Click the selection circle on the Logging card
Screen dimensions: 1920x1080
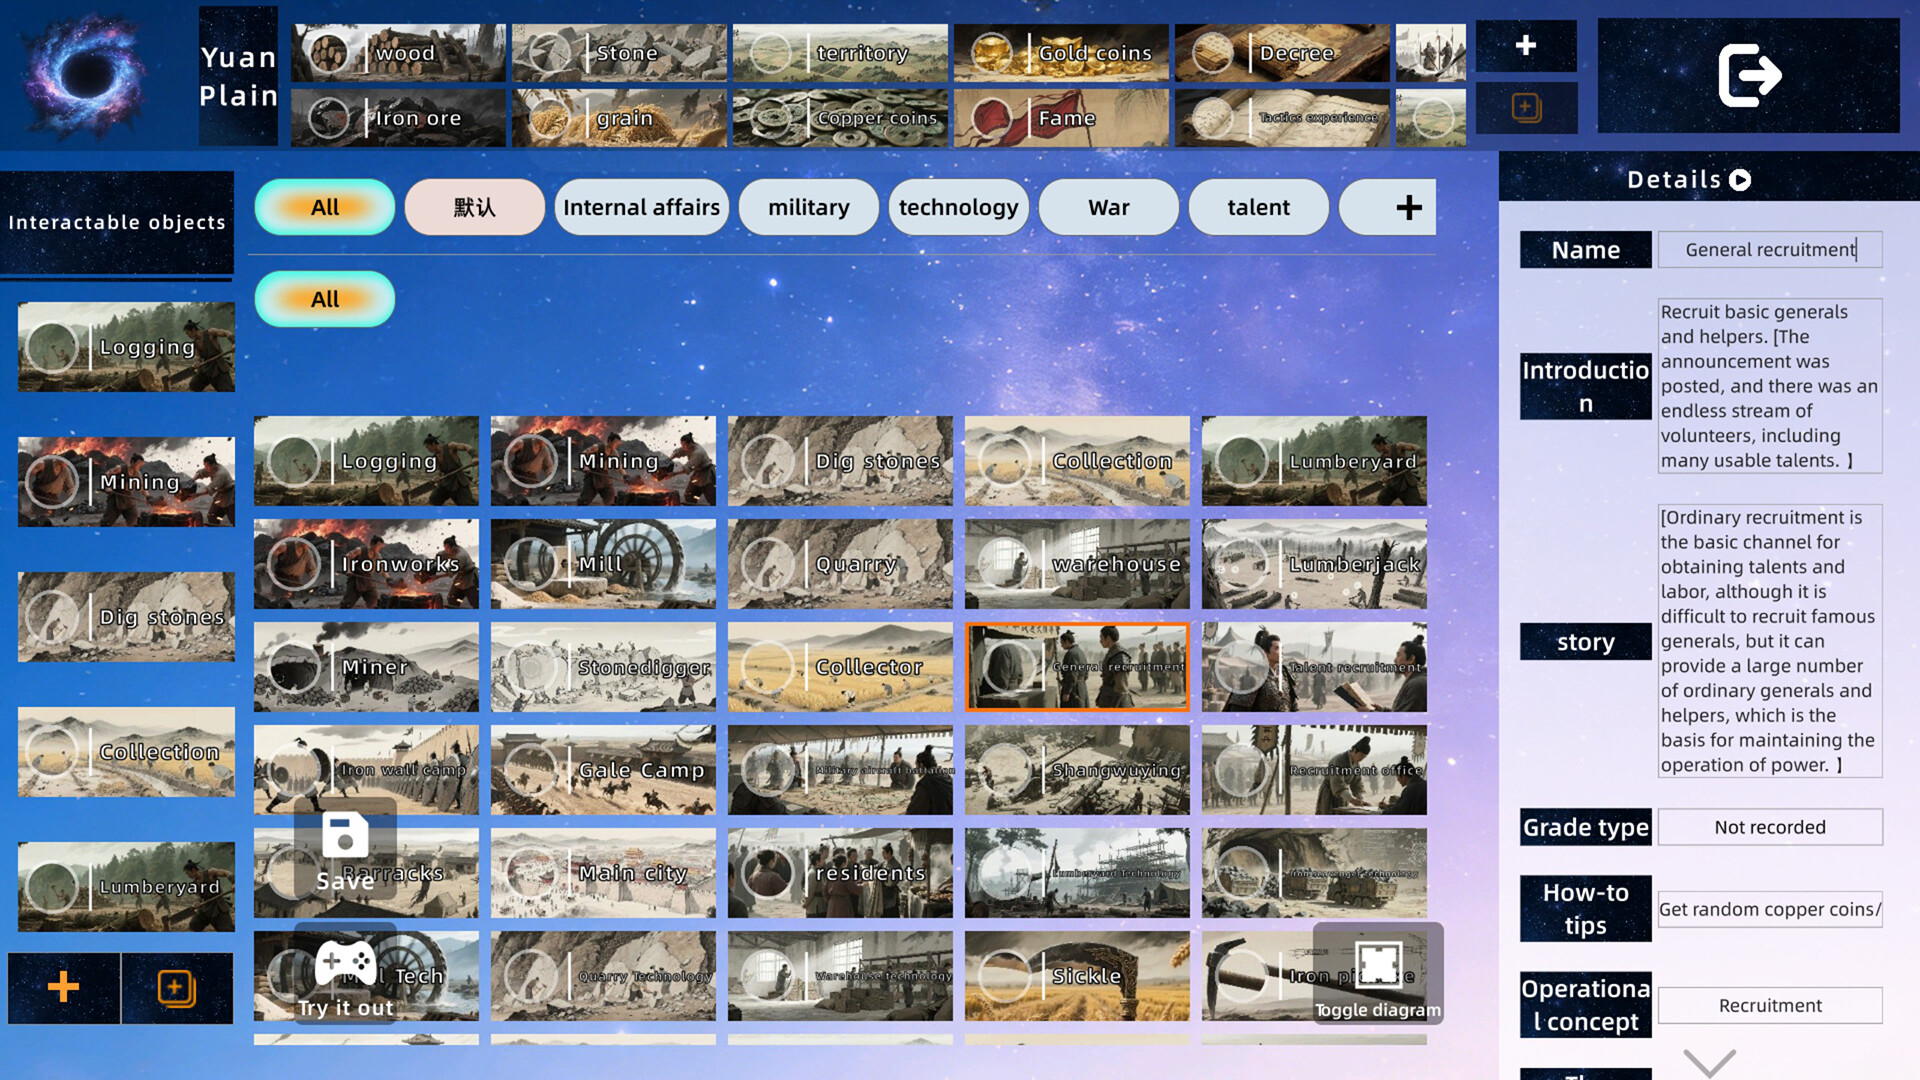click(x=293, y=461)
